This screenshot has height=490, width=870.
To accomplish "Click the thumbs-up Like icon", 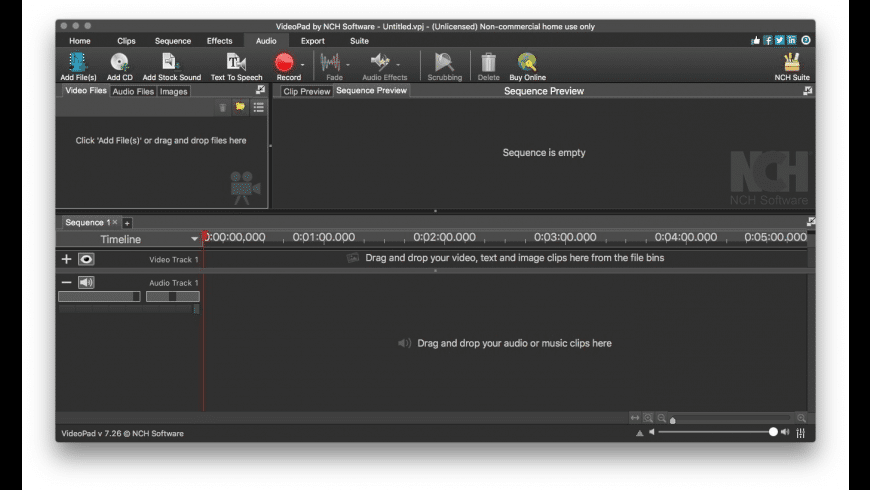I will pos(755,40).
